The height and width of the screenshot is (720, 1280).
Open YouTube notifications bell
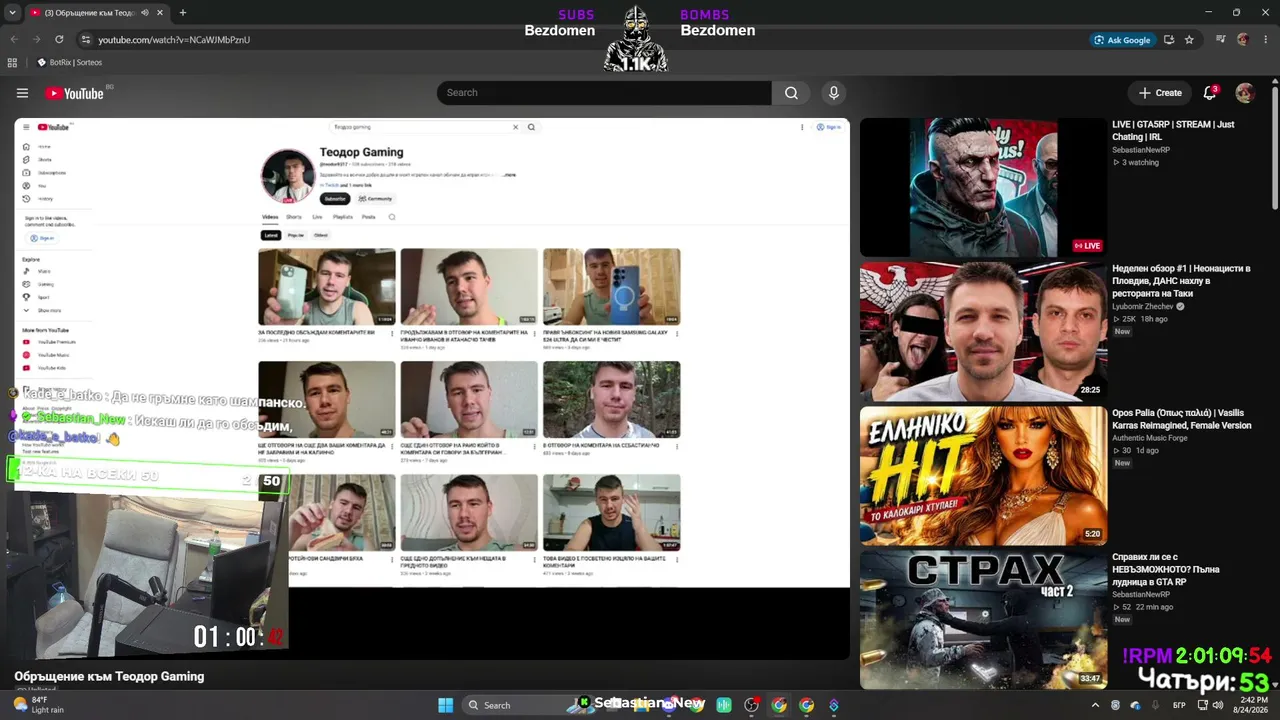(1210, 93)
